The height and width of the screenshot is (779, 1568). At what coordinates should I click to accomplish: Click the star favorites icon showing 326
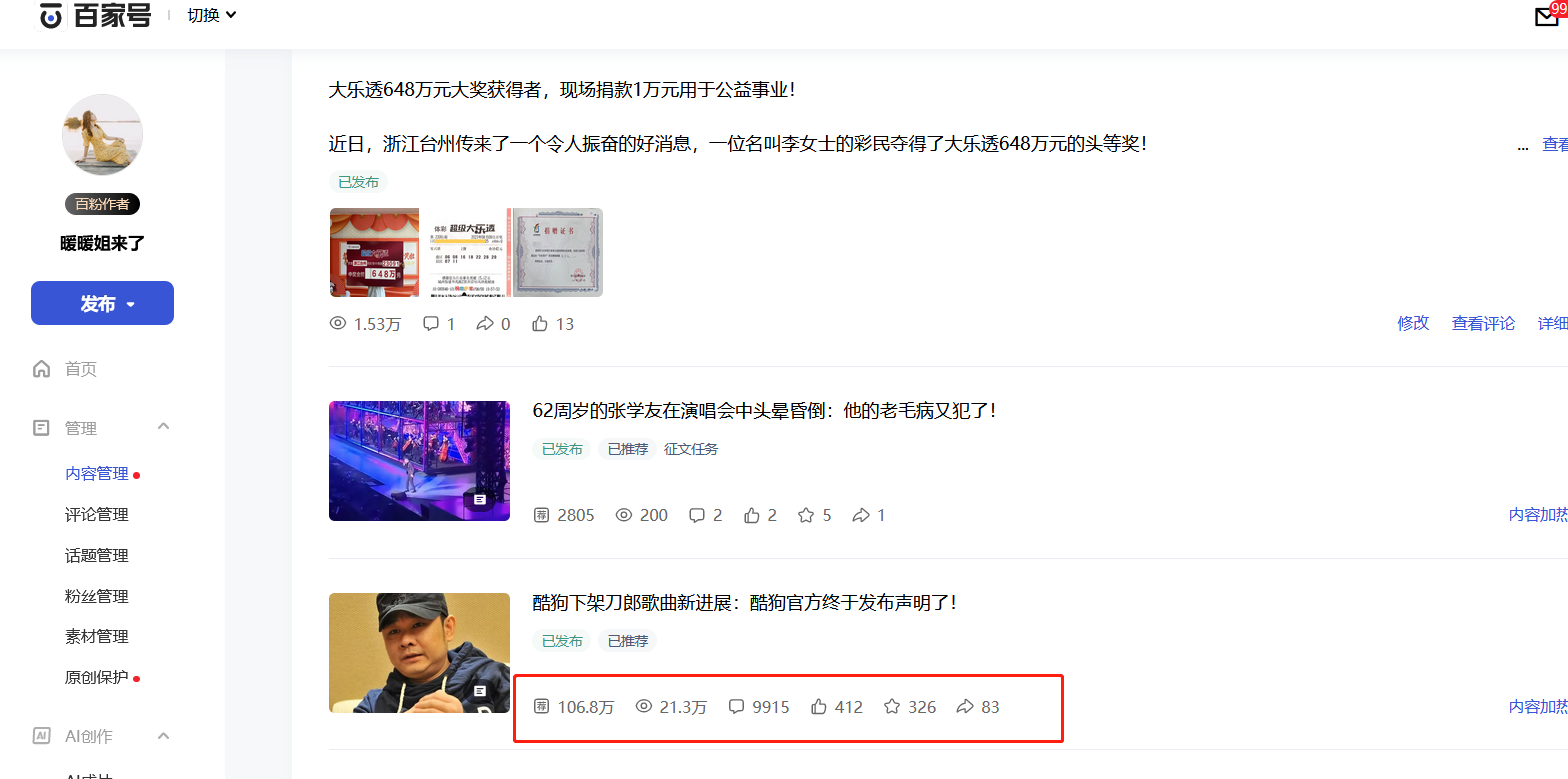[892, 707]
